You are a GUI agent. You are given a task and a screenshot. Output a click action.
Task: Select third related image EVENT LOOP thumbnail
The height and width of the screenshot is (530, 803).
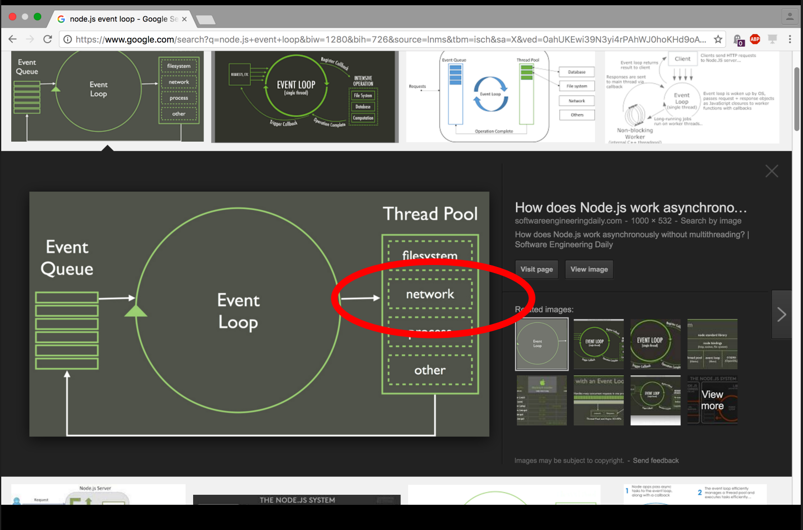click(x=656, y=344)
